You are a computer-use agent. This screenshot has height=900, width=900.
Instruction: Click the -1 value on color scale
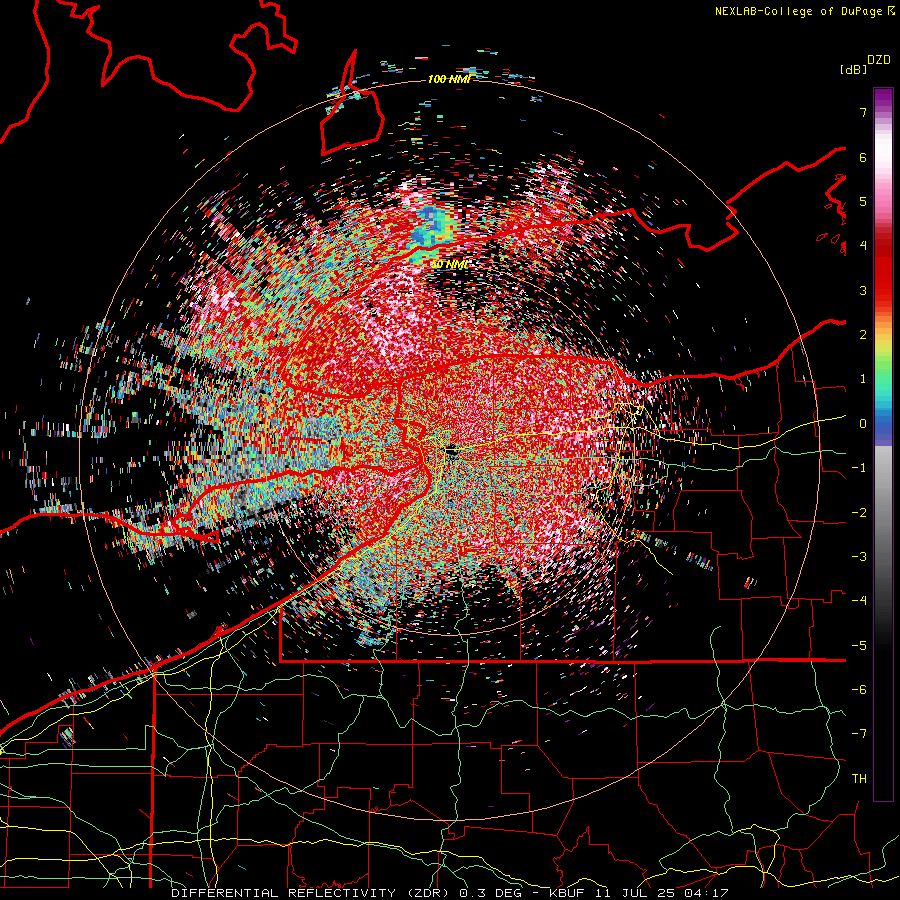pyautogui.click(x=859, y=468)
